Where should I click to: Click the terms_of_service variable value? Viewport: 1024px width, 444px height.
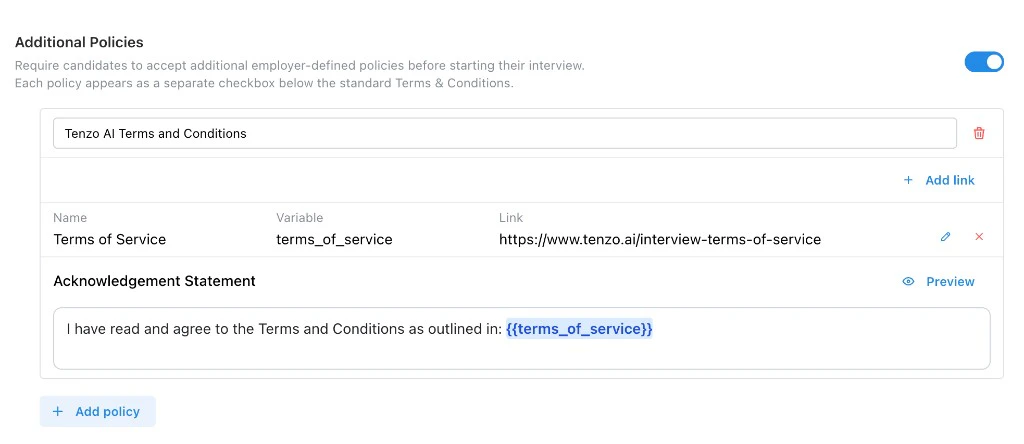[x=334, y=240]
